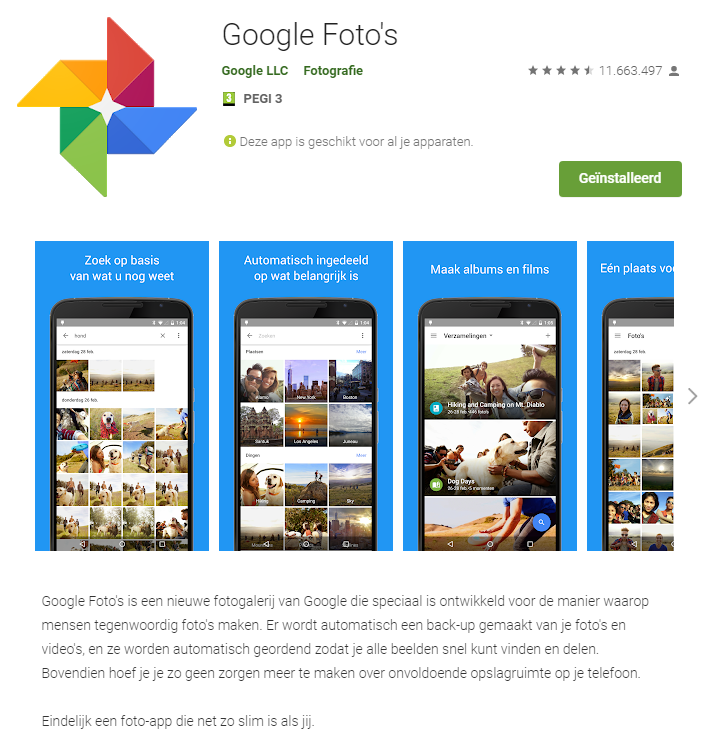The height and width of the screenshot is (735, 702).
Task: Open the 'Zoek op basis van wat u nog weet' screenshot
Action: pos(122,396)
